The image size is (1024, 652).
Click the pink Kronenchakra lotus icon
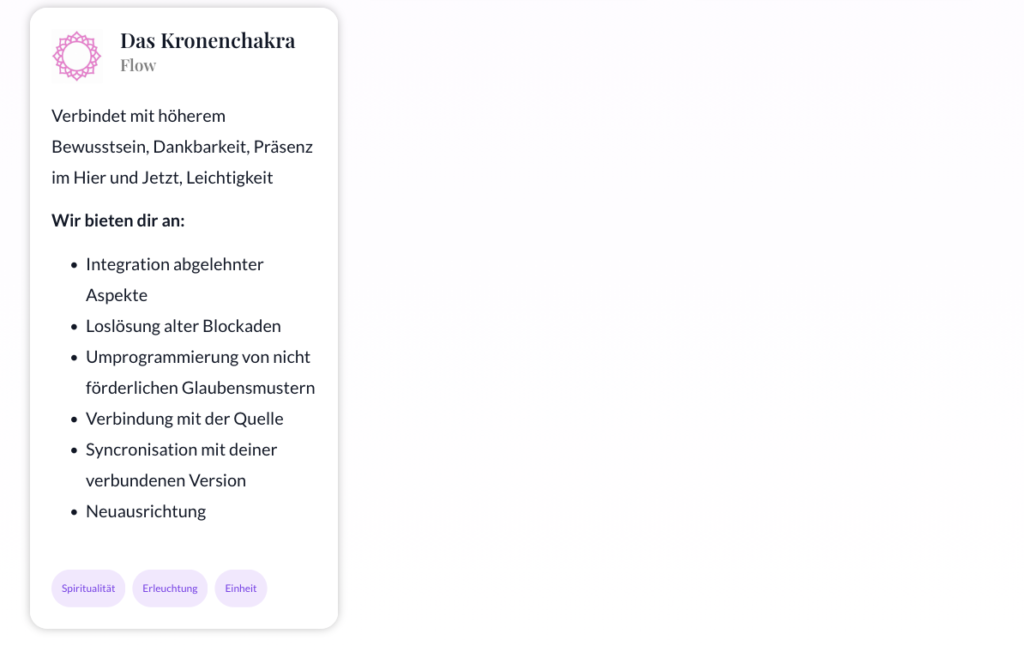pyautogui.click(x=77, y=55)
